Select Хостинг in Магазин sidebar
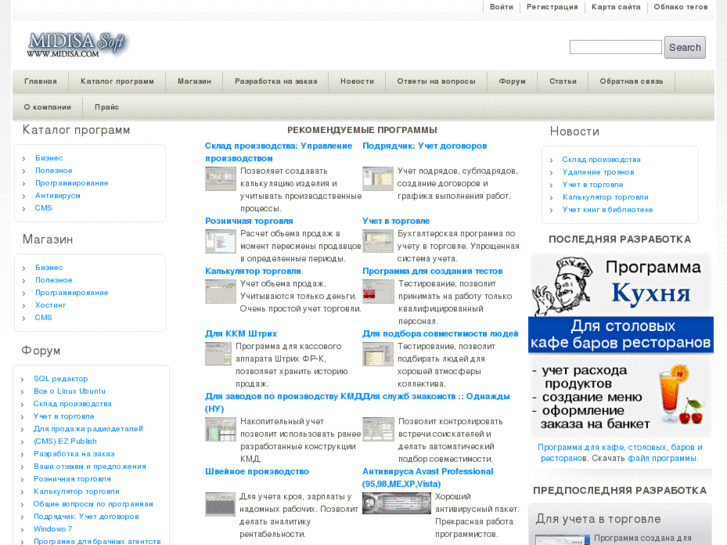Viewport: 727px width, 545px height. [x=50, y=305]
